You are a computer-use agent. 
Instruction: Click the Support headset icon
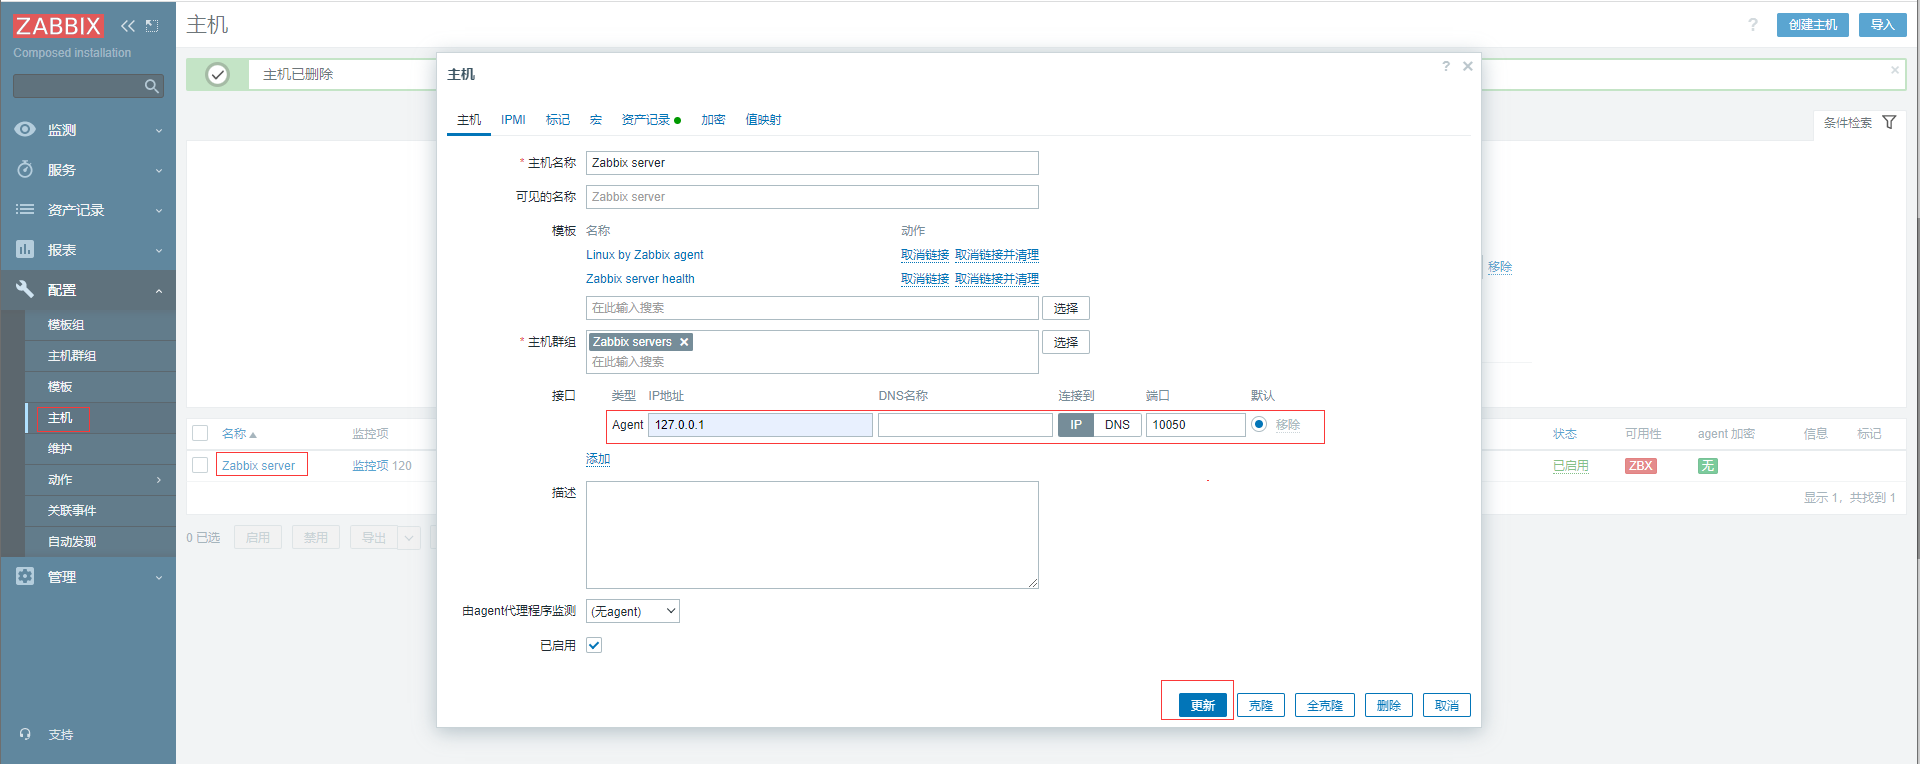point(25,734)
